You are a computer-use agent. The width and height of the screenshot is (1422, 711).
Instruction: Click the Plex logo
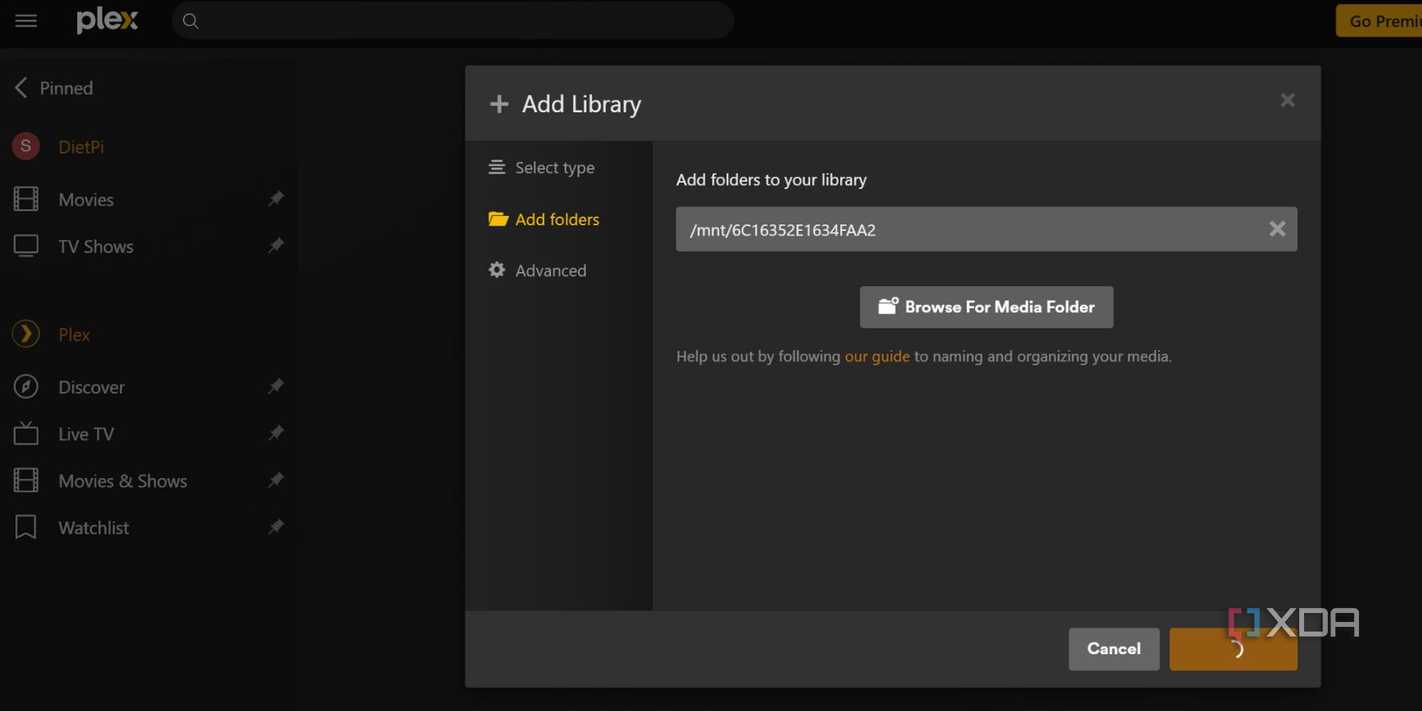pyautogui.click(x=108, y=20)
